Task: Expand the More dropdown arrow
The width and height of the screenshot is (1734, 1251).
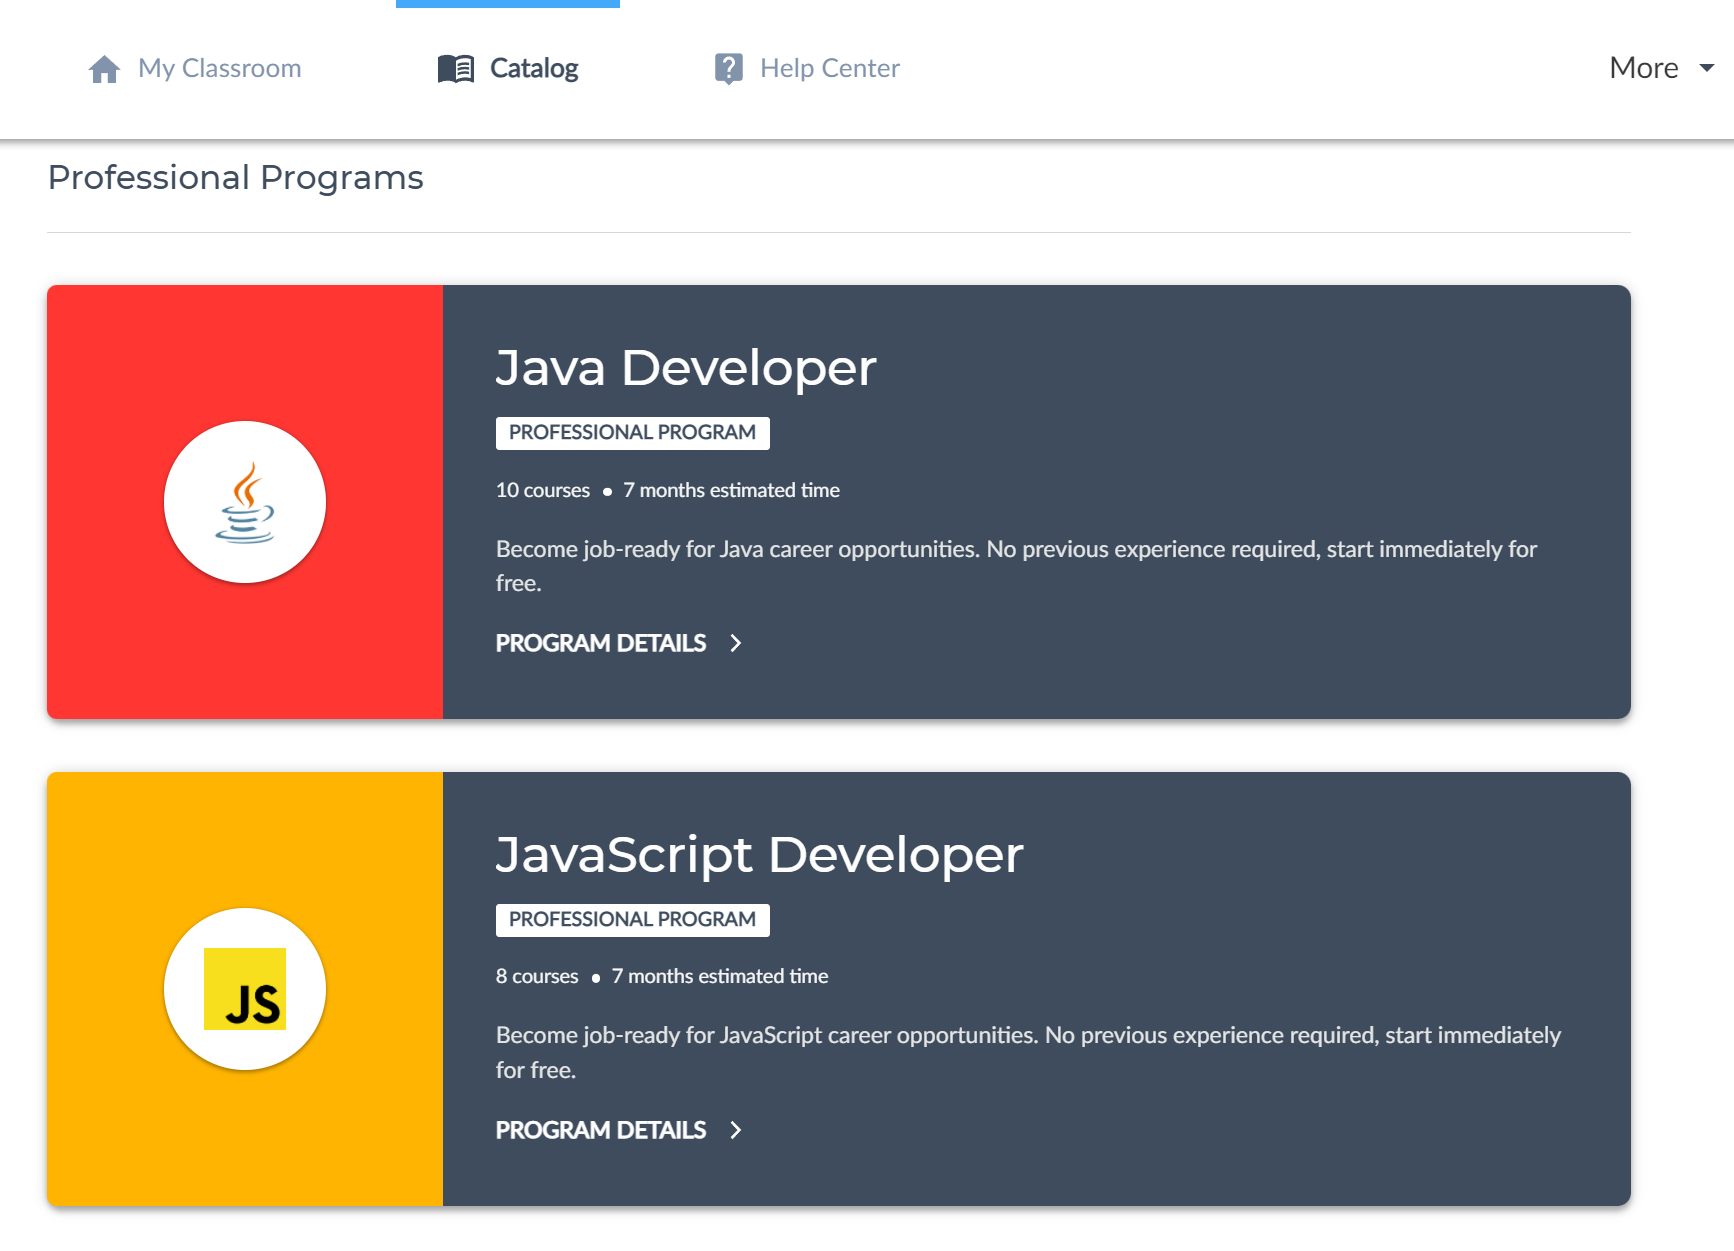Action: (1707, 68)
